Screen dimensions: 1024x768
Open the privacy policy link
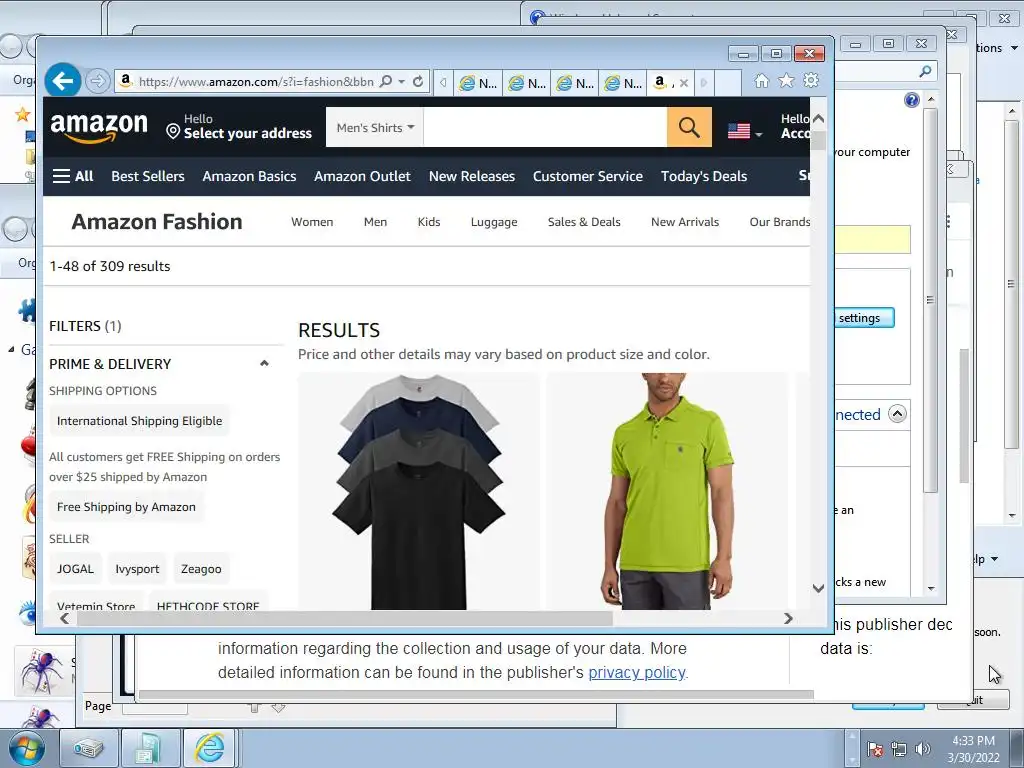(x=637, y=673)
